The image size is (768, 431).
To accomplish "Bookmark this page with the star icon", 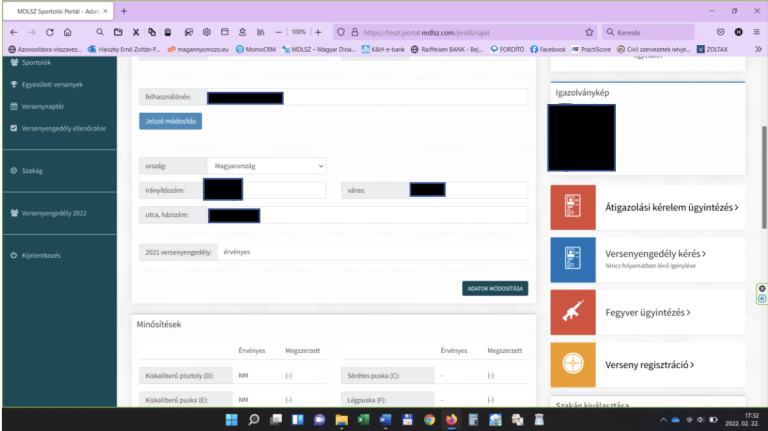I will point(589,32).
